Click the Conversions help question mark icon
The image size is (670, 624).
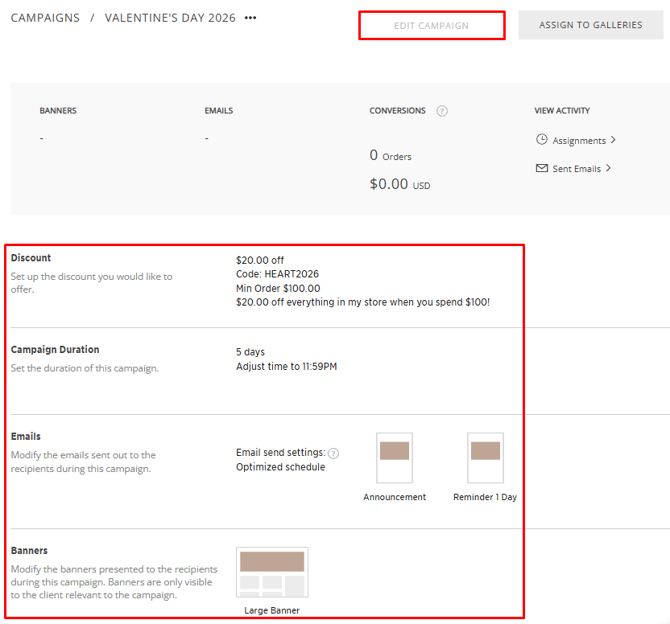point(442,111)
